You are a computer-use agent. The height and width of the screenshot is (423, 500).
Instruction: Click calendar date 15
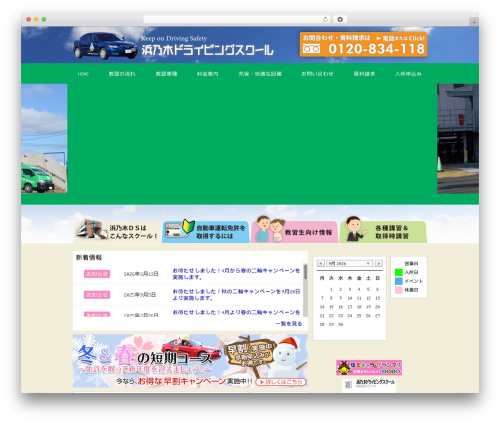[331, 307]
